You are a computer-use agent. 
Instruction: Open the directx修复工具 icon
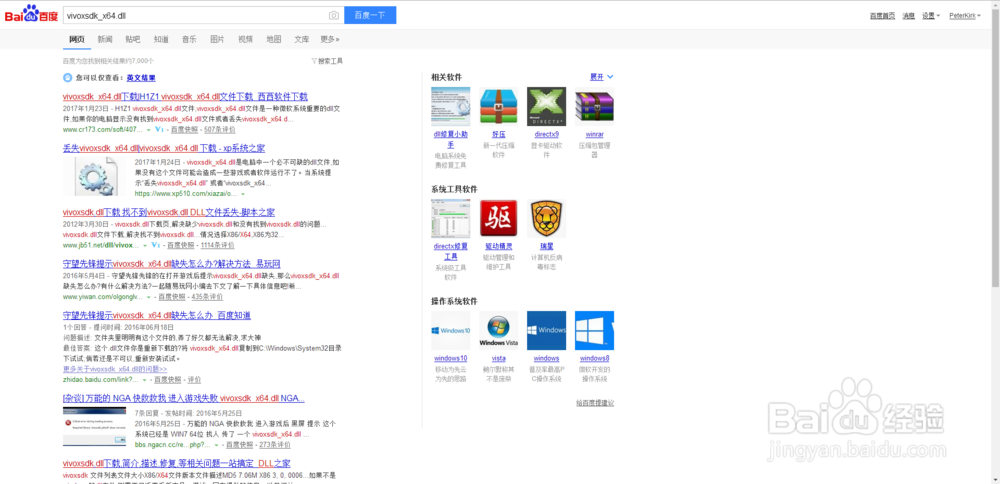tap(450, 218)
